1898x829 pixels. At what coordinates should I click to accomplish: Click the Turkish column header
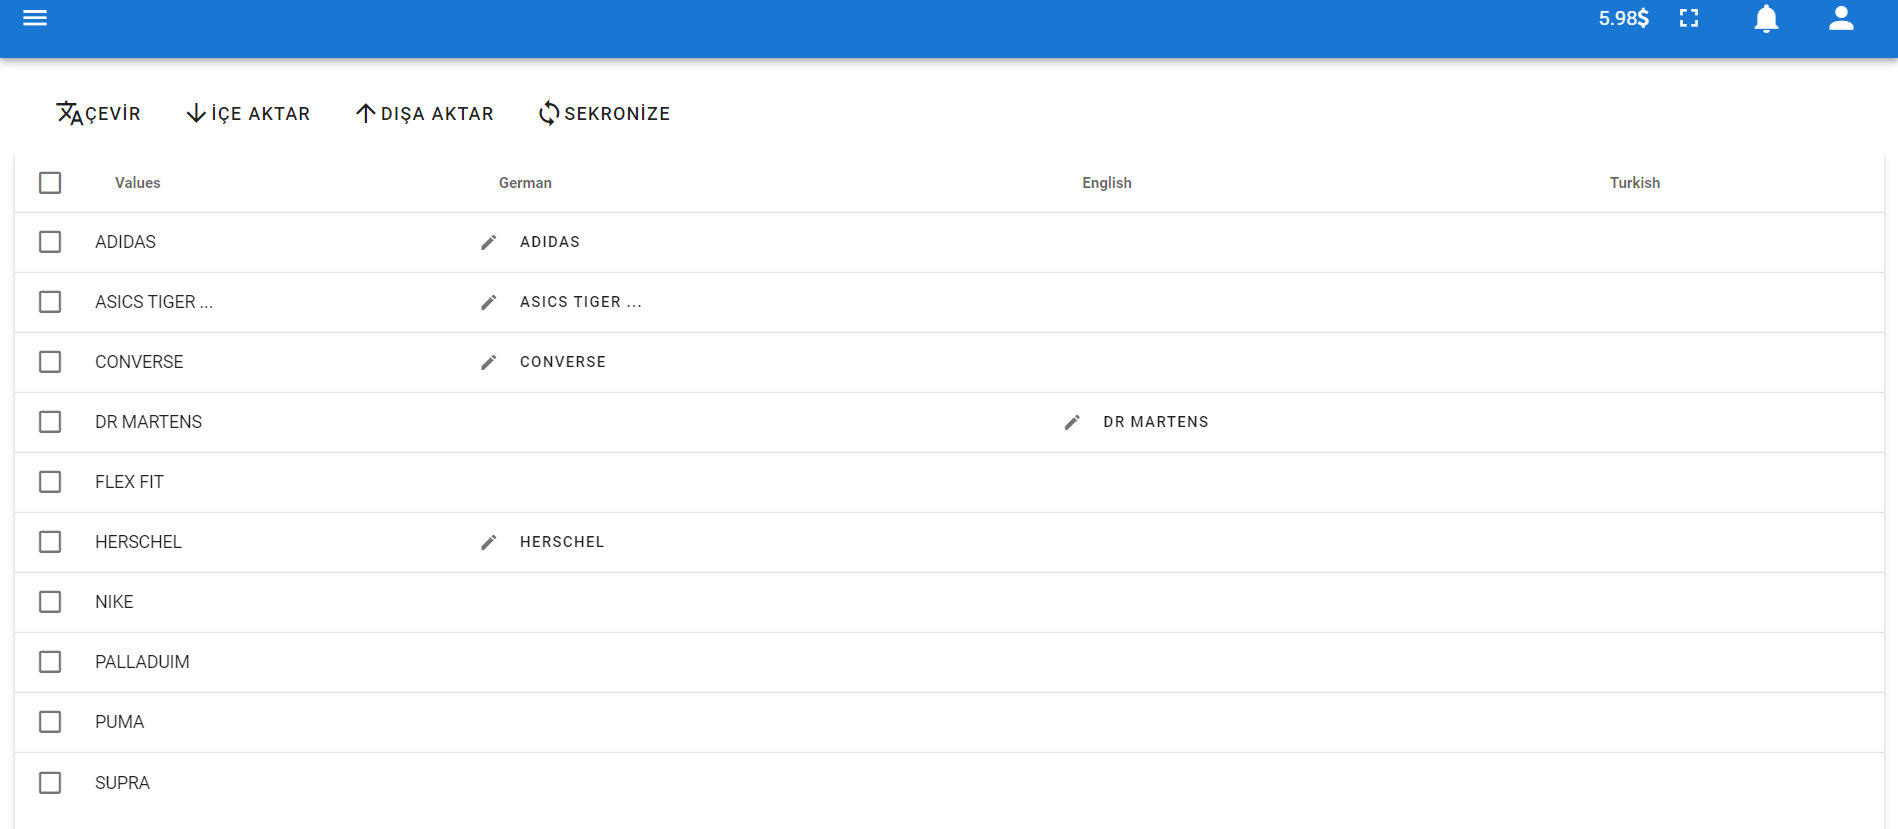1635,183
